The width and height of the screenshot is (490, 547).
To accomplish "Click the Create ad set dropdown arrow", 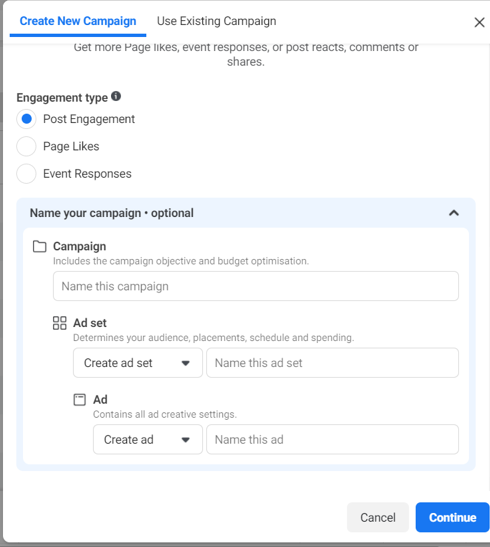I will point(186,363).
